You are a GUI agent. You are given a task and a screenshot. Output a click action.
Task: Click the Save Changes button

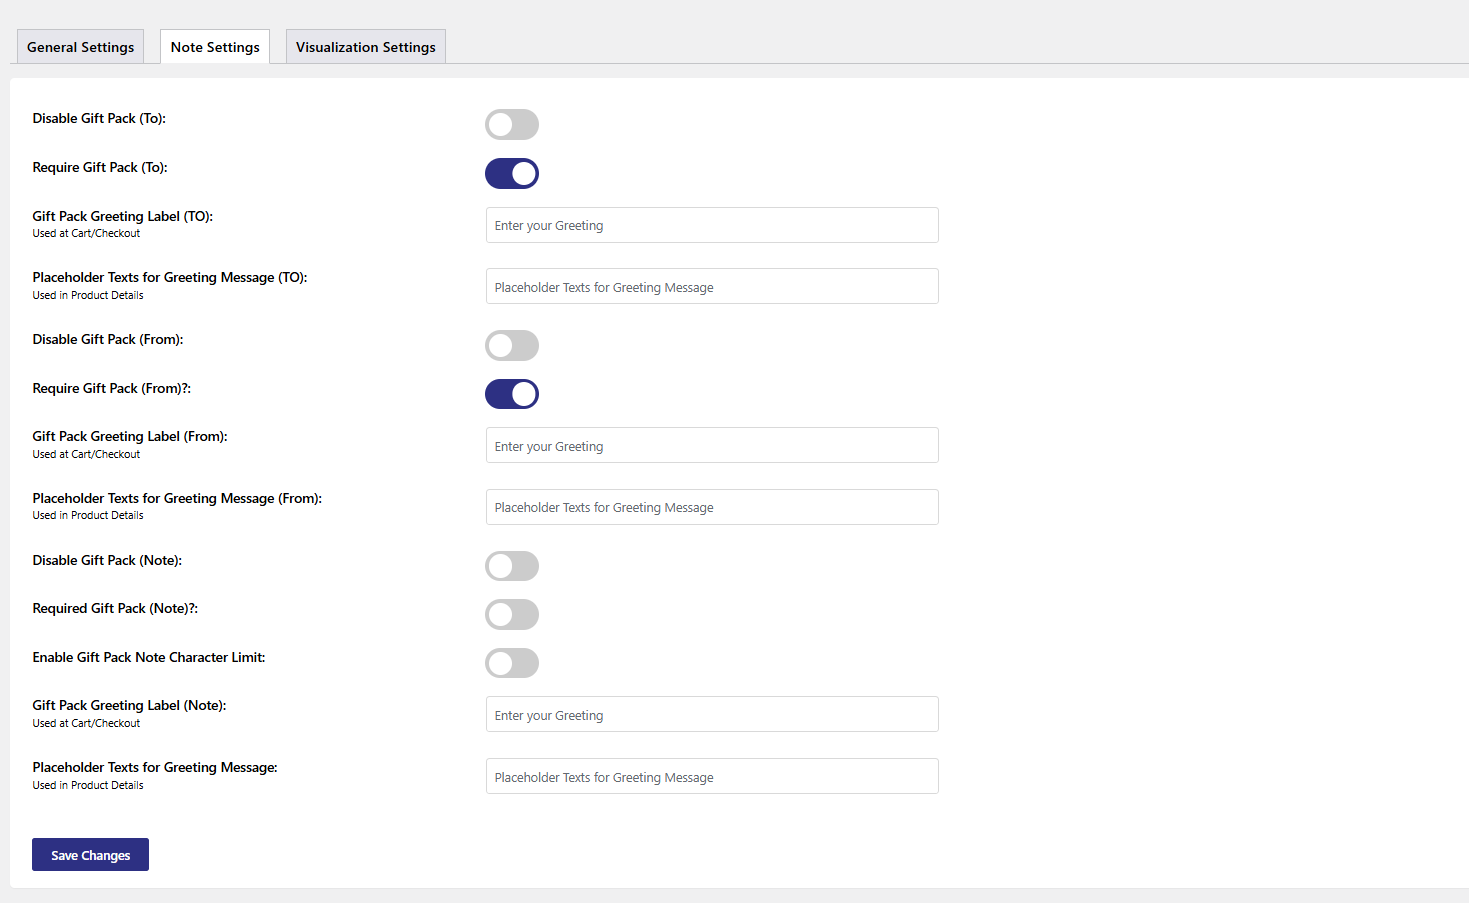[90, 855]
